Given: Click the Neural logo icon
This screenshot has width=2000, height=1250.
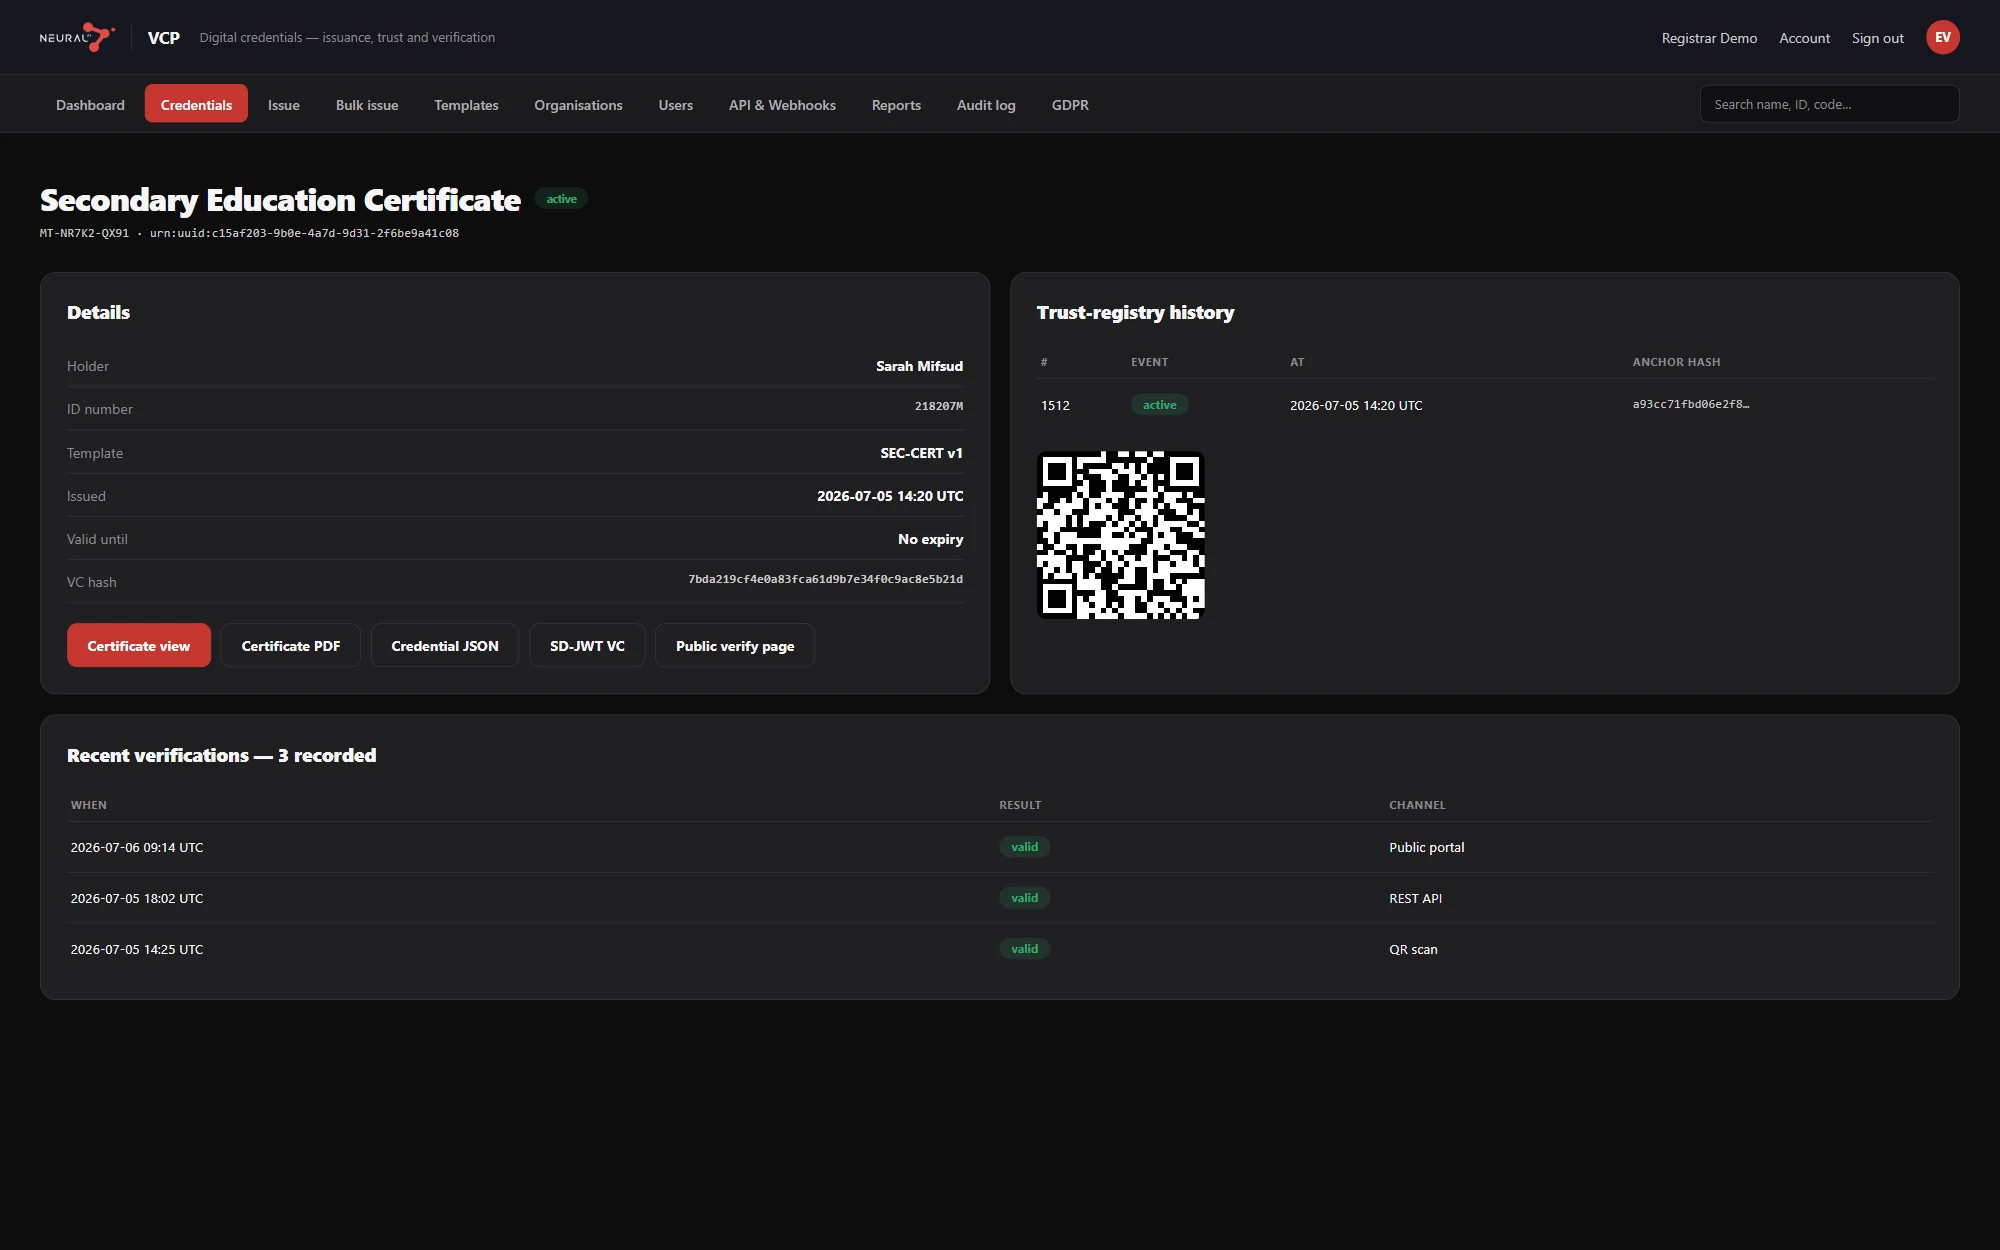Looking at the screenshot, I should 77,37.
